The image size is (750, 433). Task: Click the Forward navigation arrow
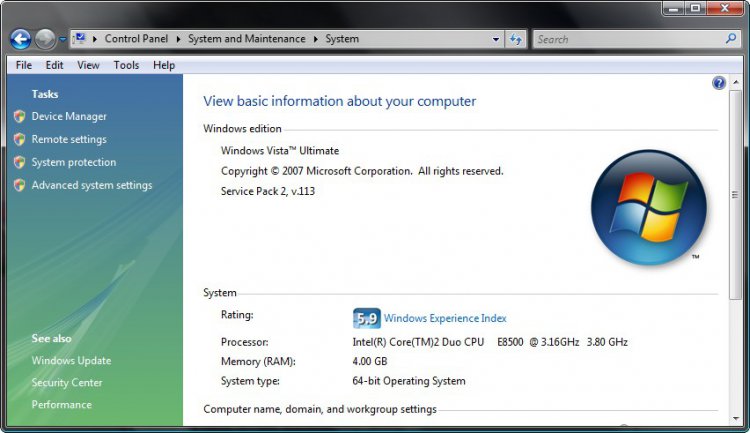tap(45, 39)
